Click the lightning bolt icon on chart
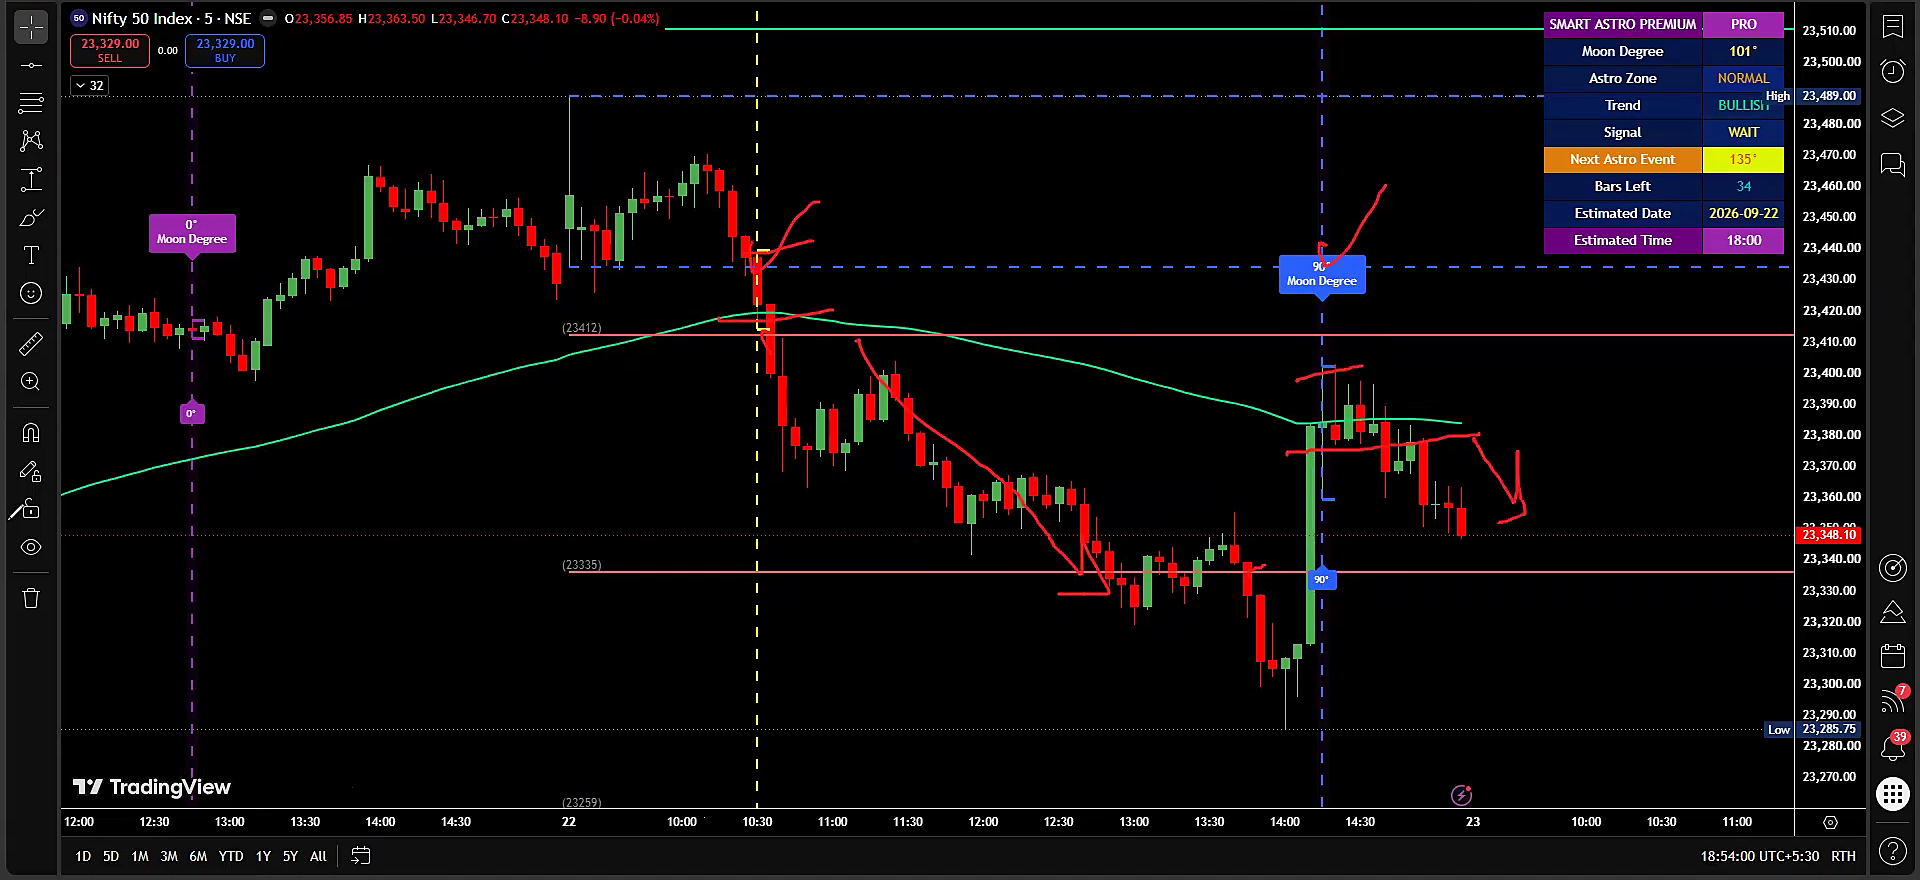This screenshot has height=880, width=1920. [x=1461, y=795]
